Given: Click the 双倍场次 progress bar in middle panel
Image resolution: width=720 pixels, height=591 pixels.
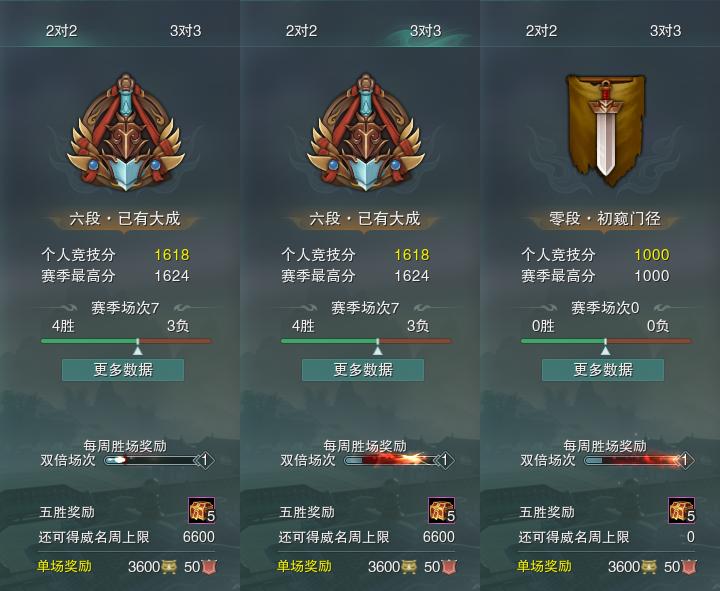Looking at the screenshot, I should pyautogui.click(x=390, y=460).
